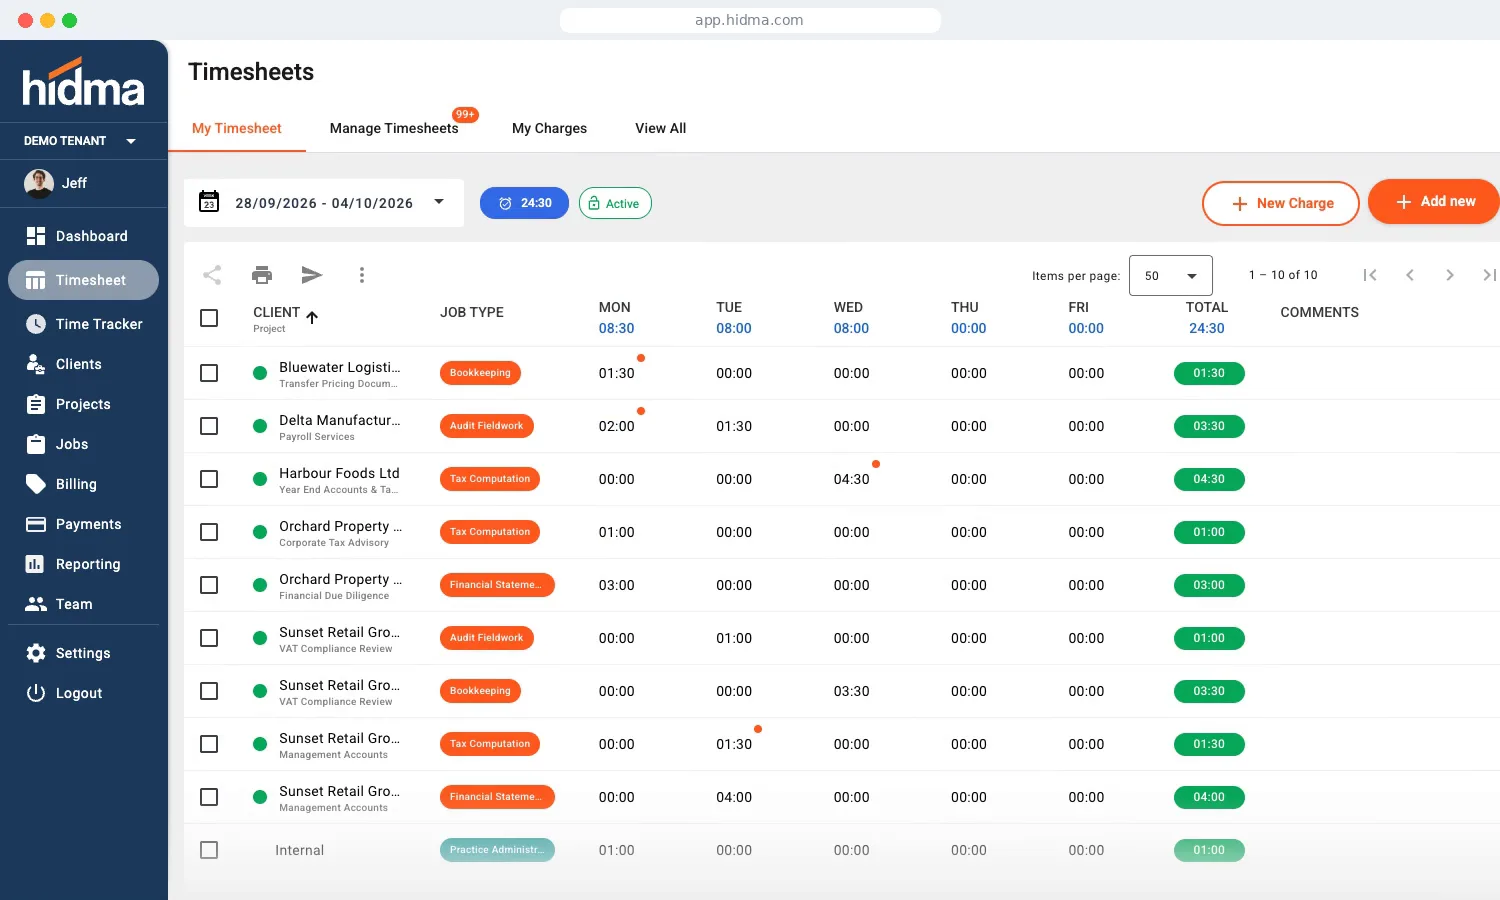
Task: Go to previous page of results
Action: (1410, 275)
